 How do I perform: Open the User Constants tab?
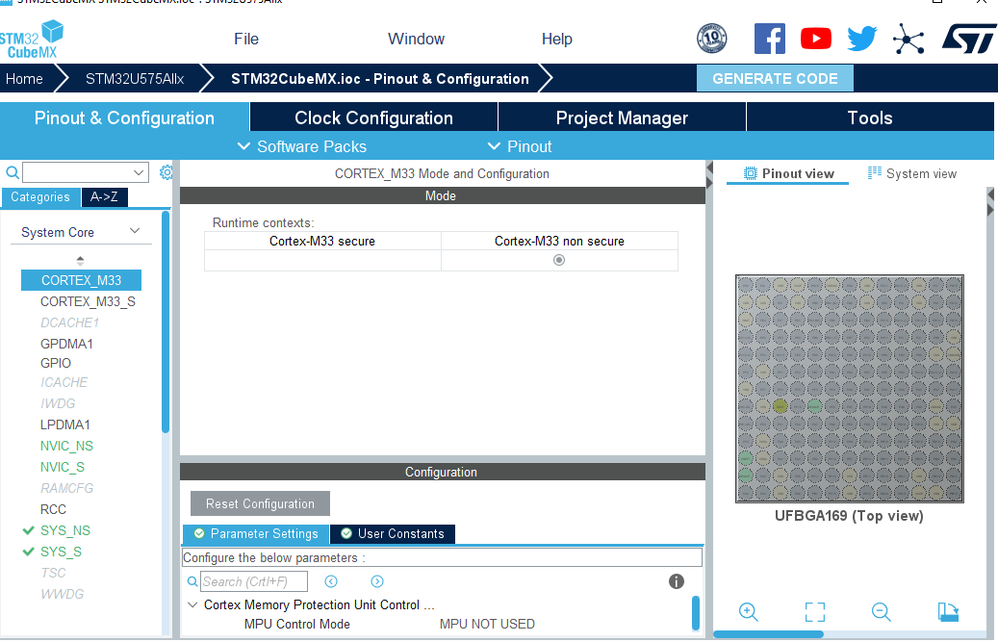(392, 534)
